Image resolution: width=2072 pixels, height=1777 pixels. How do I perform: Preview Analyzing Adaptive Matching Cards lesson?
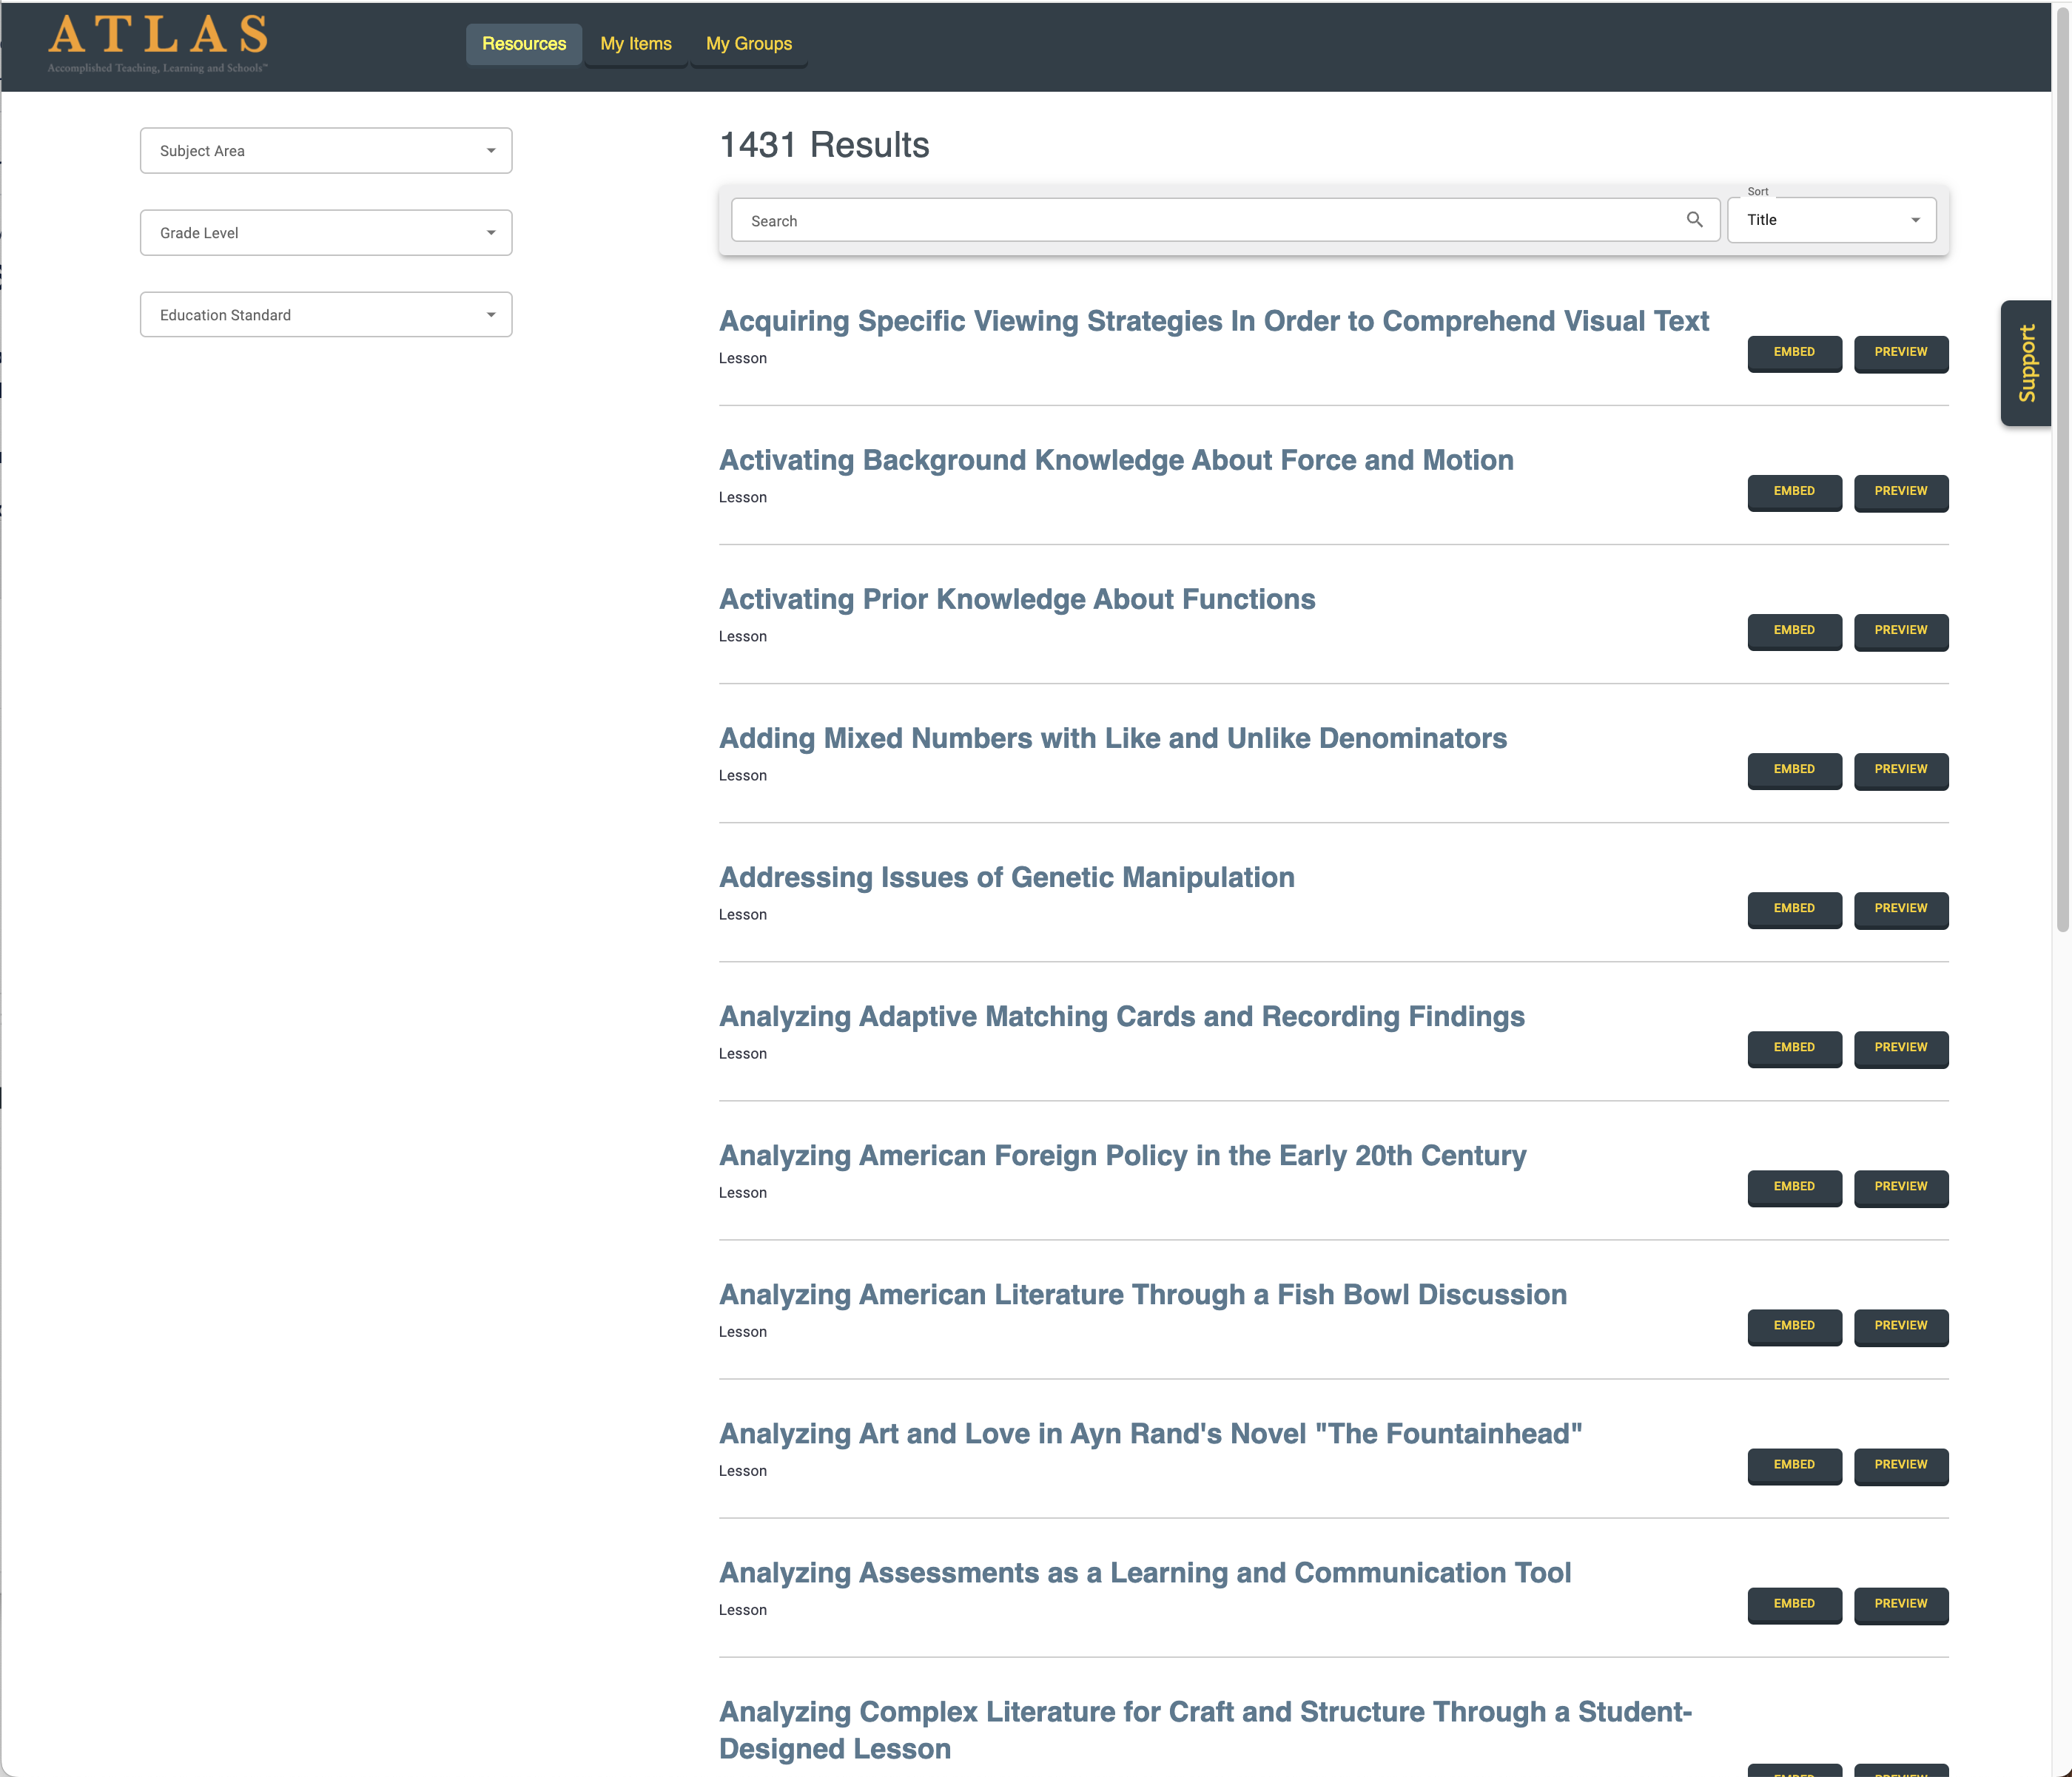(x=1900, y=1047)
